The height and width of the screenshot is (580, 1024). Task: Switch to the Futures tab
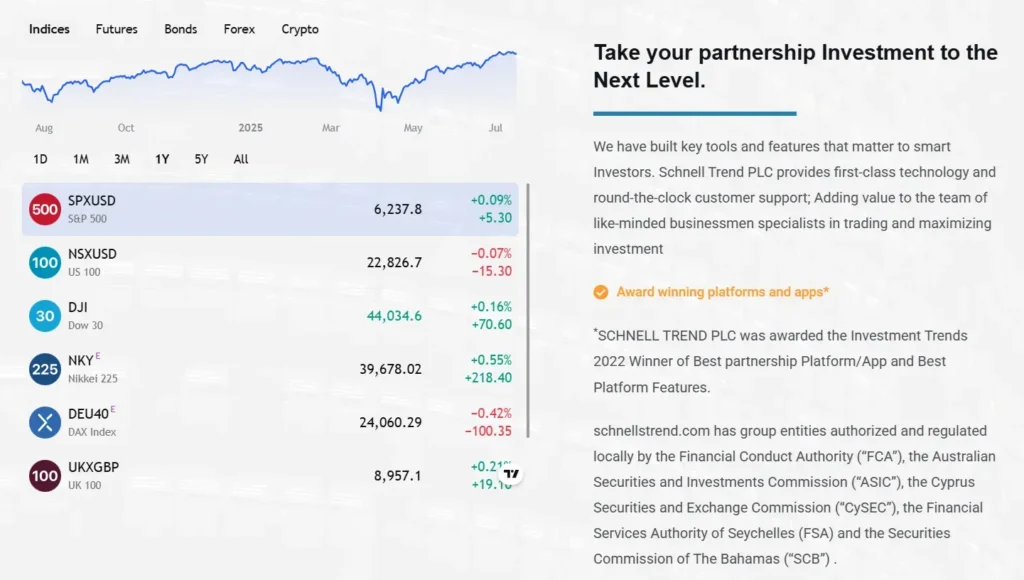(116, 29)
